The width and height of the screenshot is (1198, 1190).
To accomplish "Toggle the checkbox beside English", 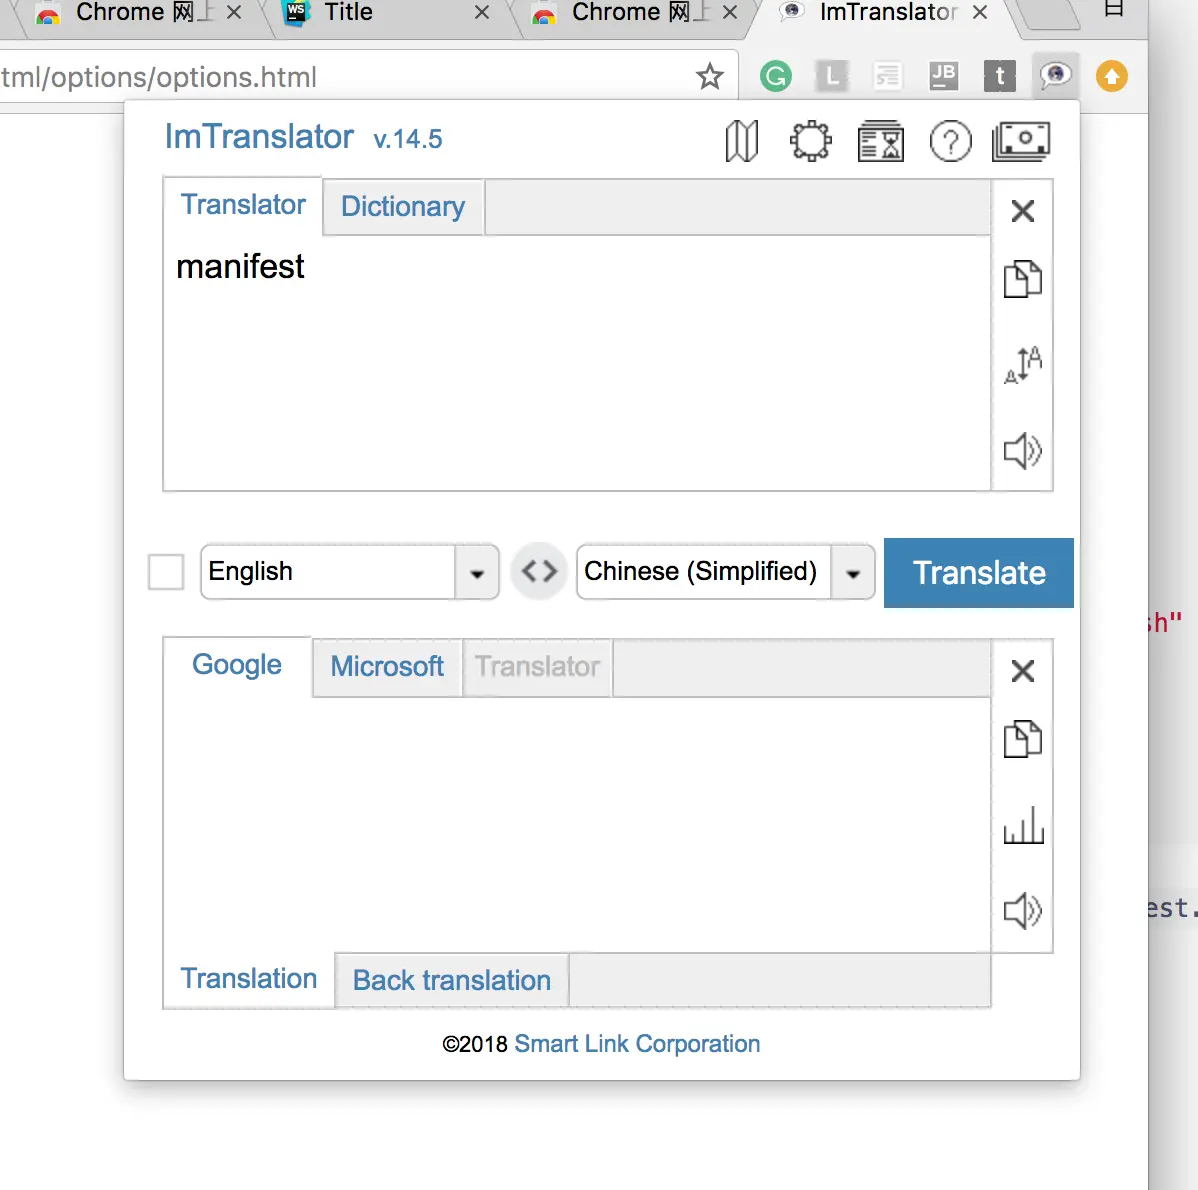I will (x=166, y=572).
